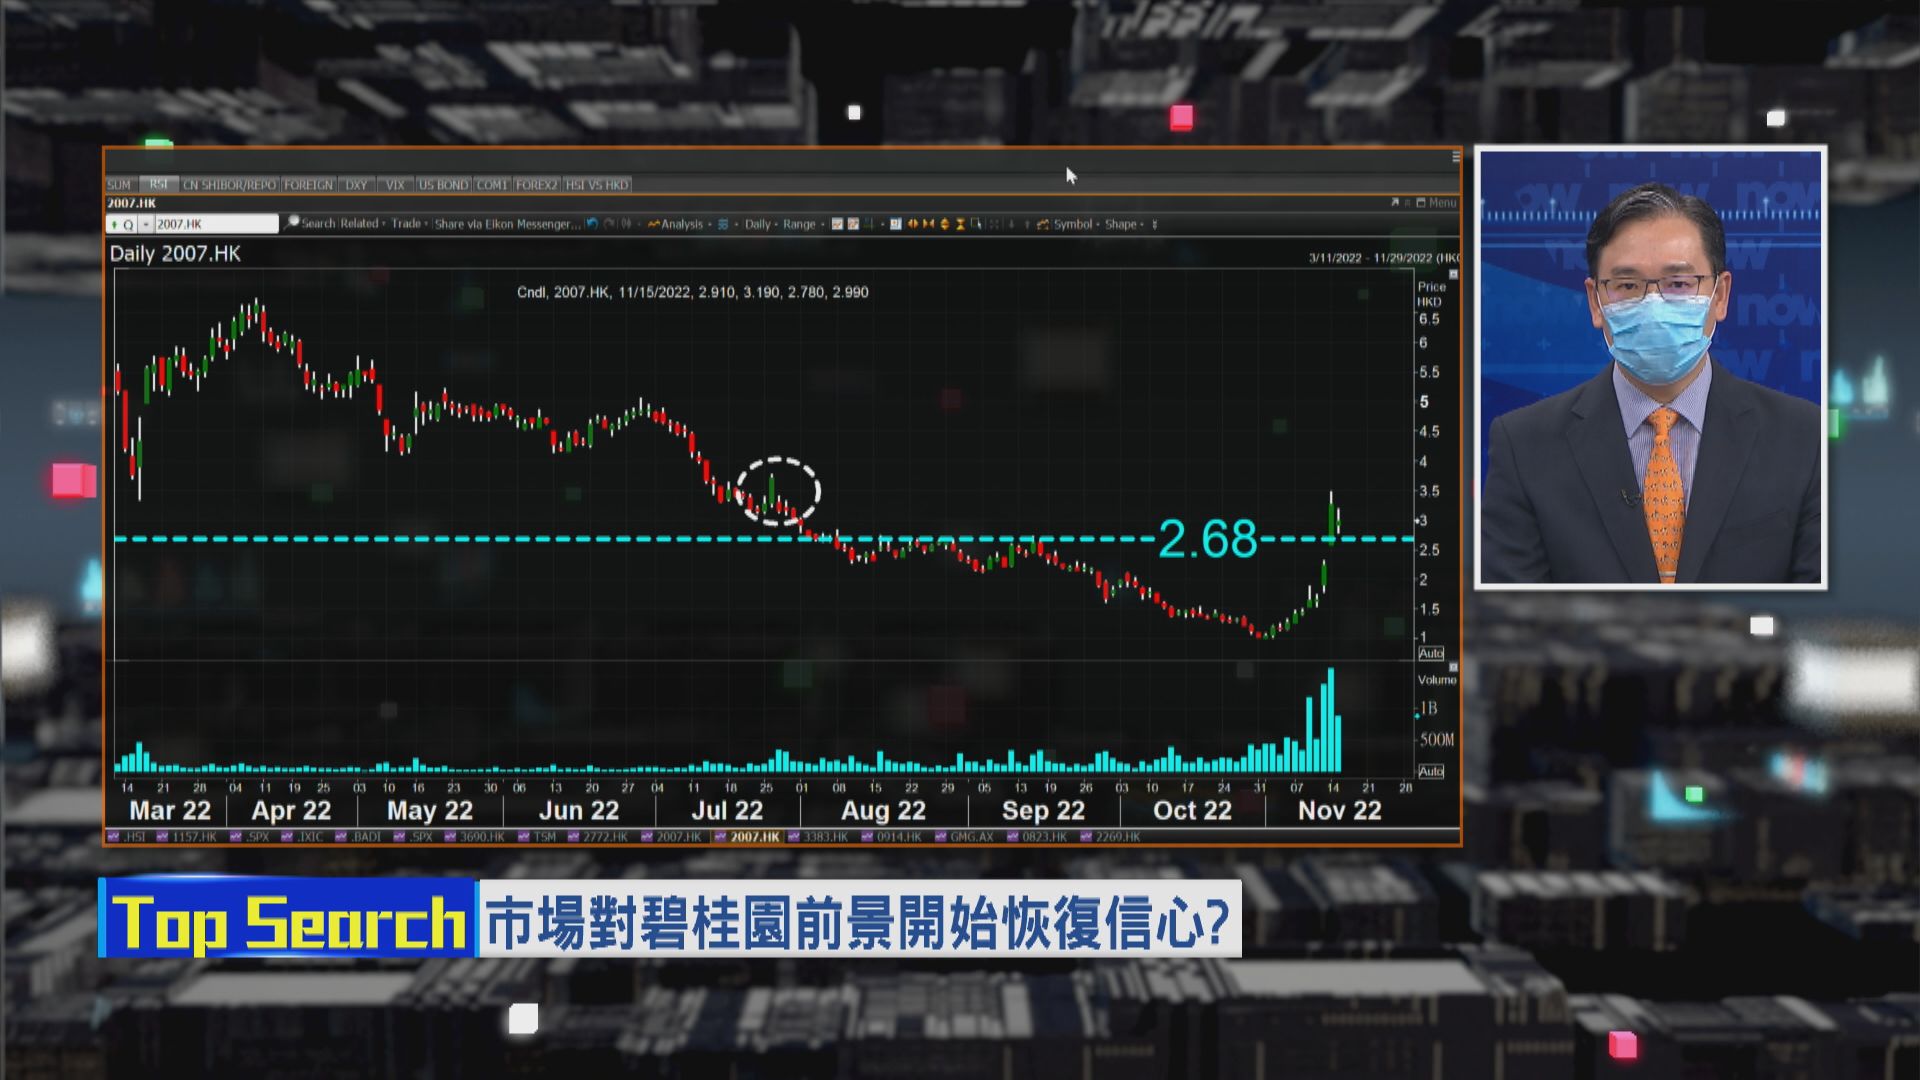This screenshot has height=1080, width=1920.
Task: Open the Daily interval dropdown
Action: (x=758, y=224)
